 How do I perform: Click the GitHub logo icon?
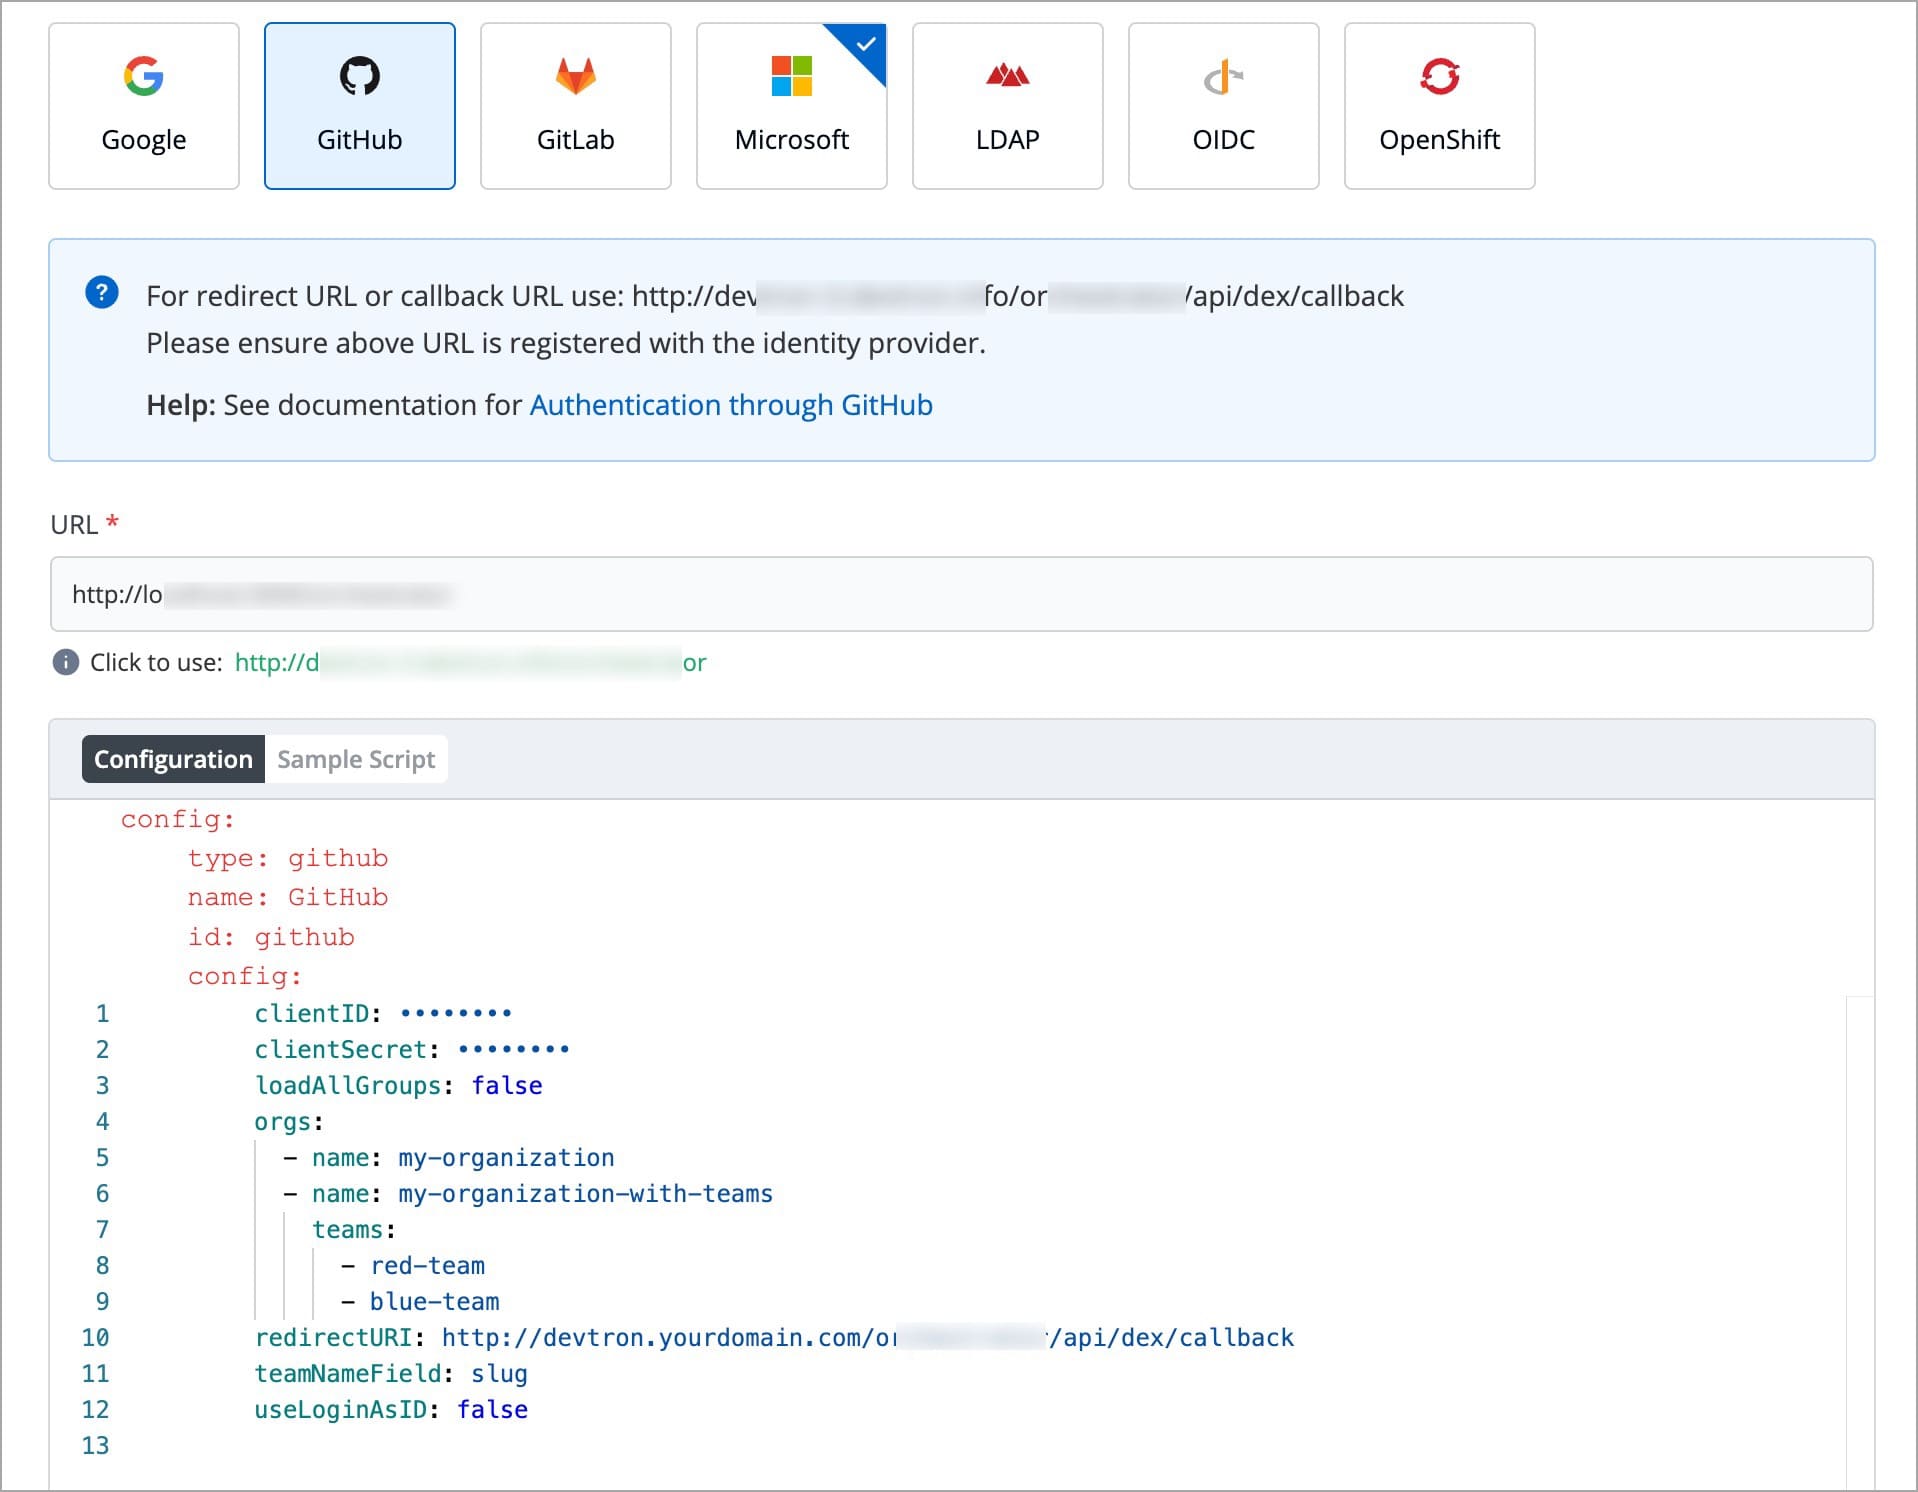coord(359,76)
